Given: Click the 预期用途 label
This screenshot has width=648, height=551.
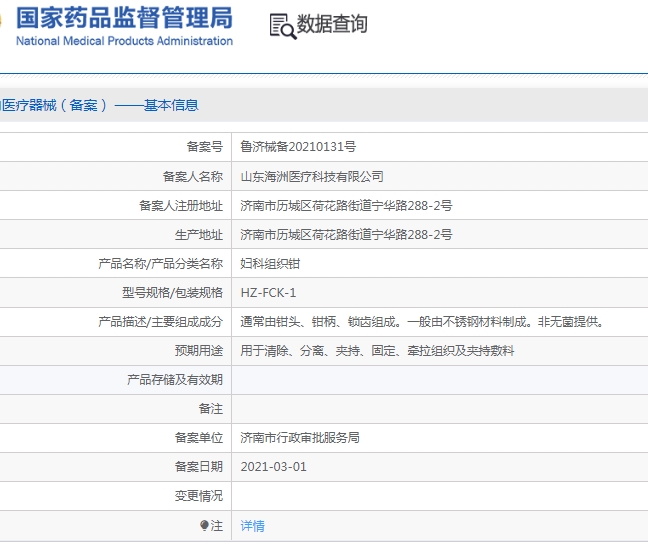Looking at the screenshot, I should 198,351.
